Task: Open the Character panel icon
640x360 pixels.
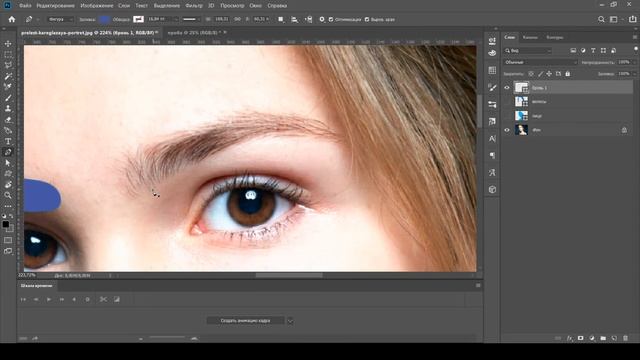Action: (492, 139)
